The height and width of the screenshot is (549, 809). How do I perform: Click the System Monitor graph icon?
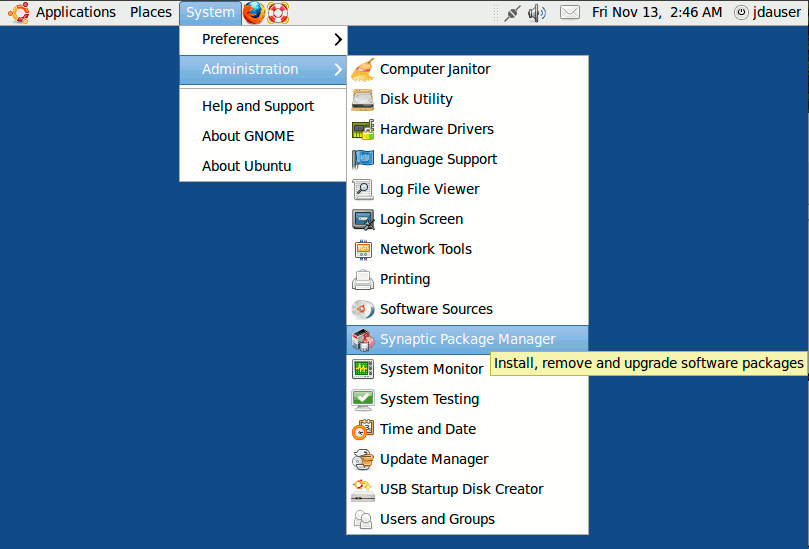point(363,370)
